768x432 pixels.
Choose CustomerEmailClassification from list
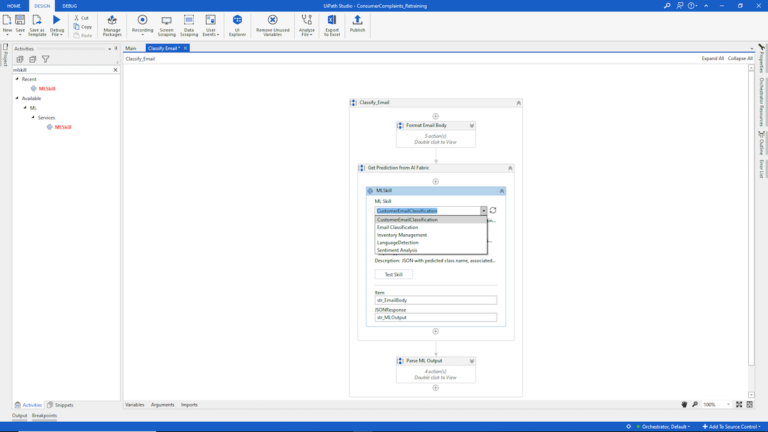[431, 220]
